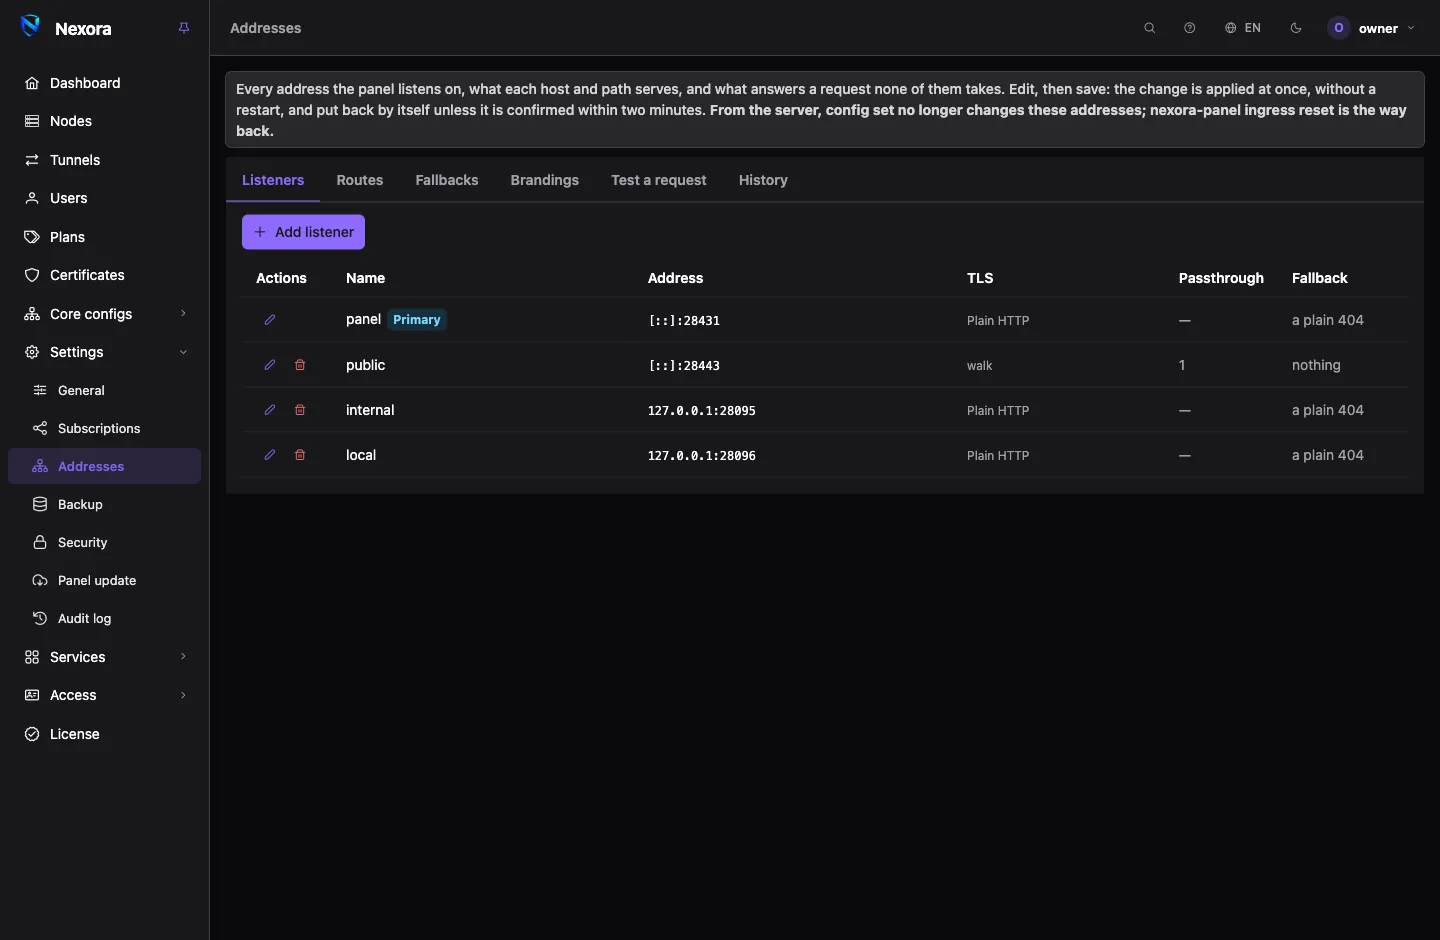Open General settings
Viewport: 1440px width, 940px height.
click(x=105, y=390)
